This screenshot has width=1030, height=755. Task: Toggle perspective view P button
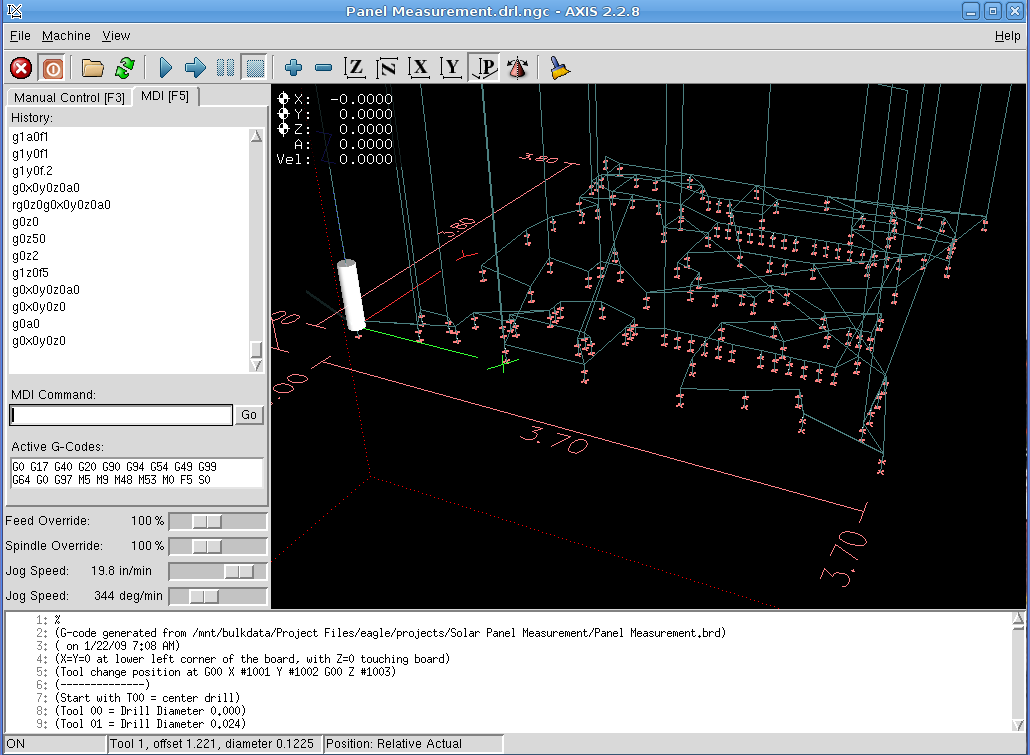[x=485, y=68]
